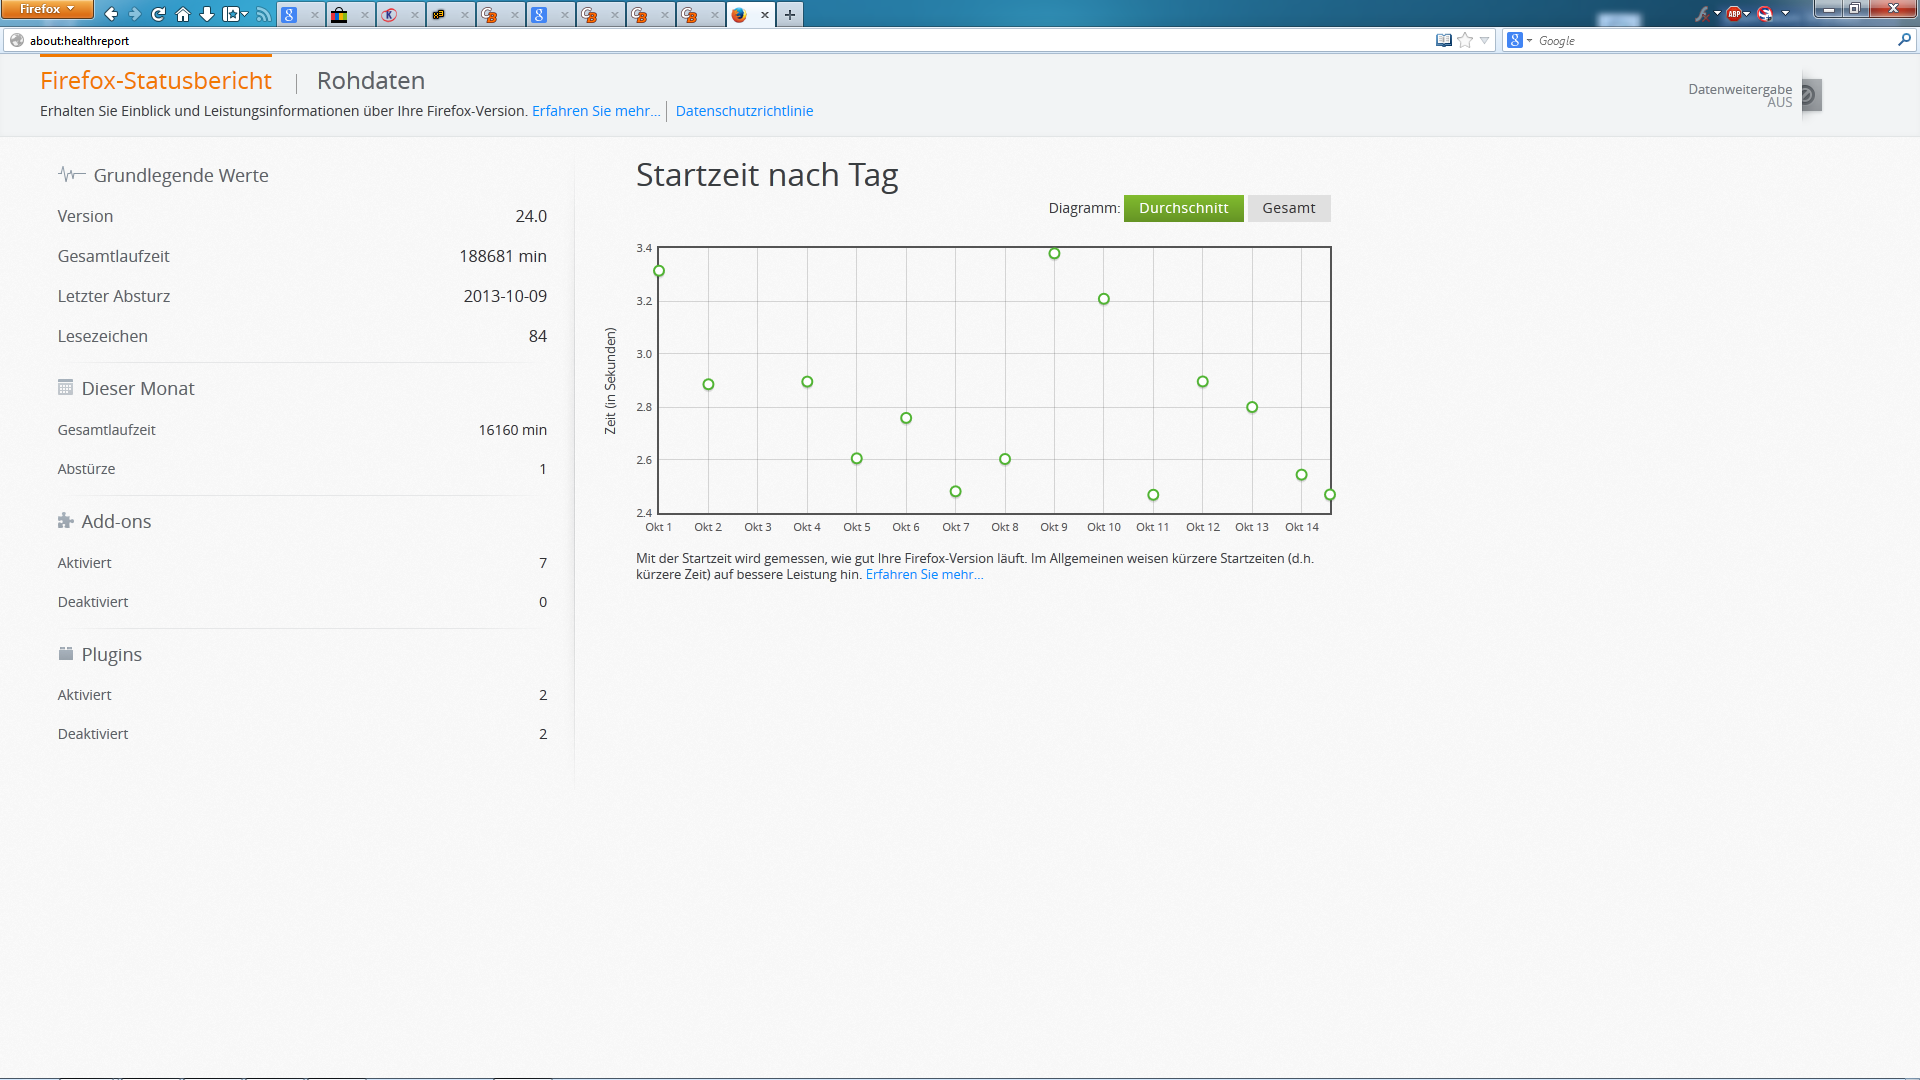
Task: Select the Gesamt chart mode
Action: (x=1288, y=208)
